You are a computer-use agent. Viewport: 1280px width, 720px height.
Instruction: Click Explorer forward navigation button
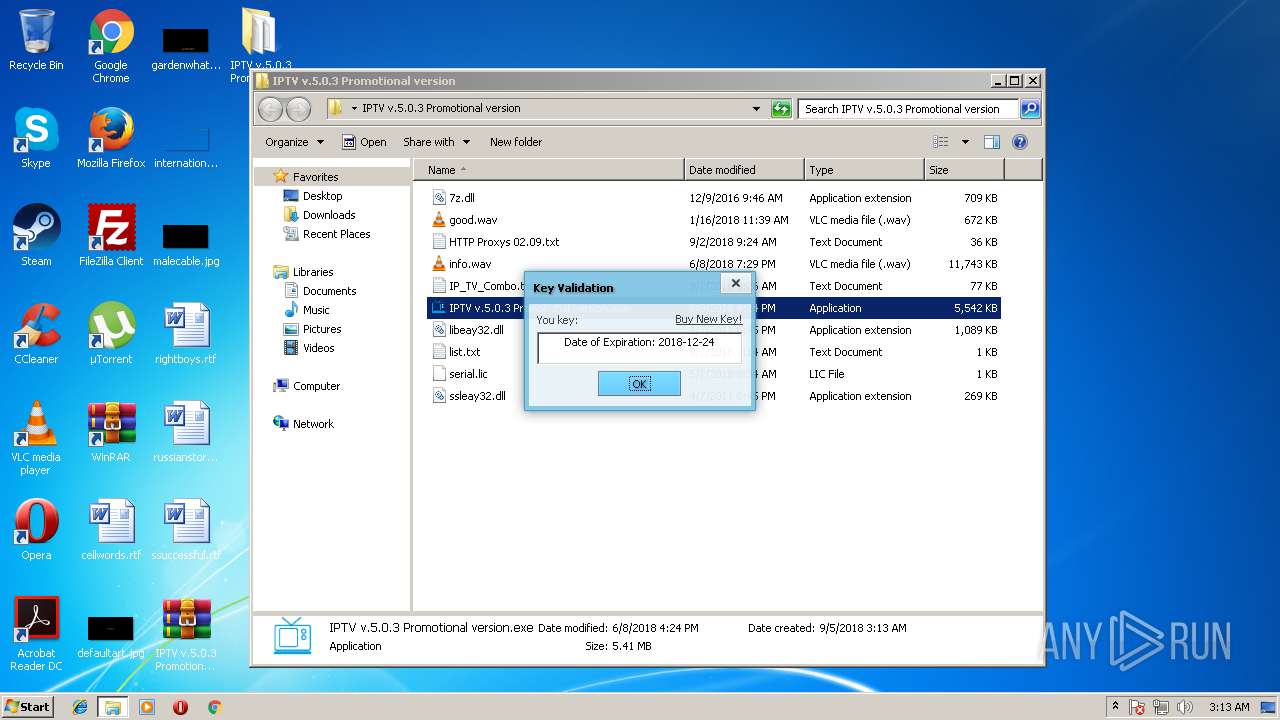coord(298,108)
